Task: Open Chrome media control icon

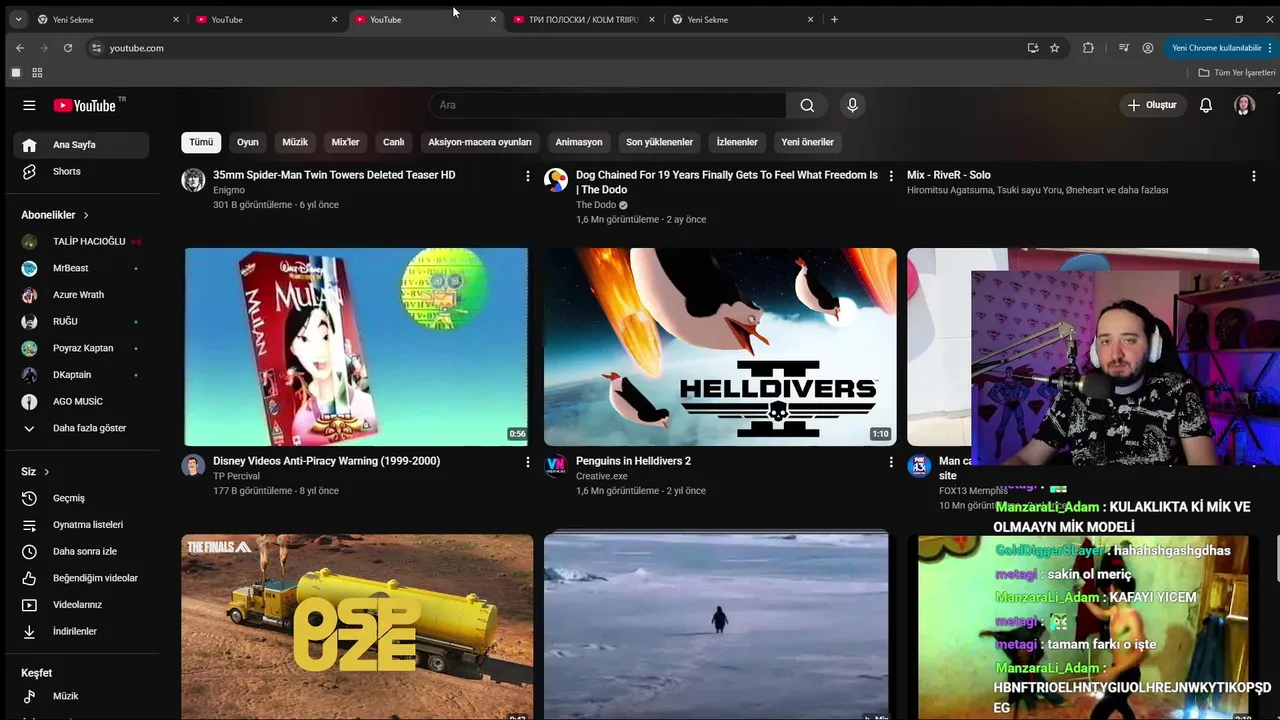Action: 1124,48
